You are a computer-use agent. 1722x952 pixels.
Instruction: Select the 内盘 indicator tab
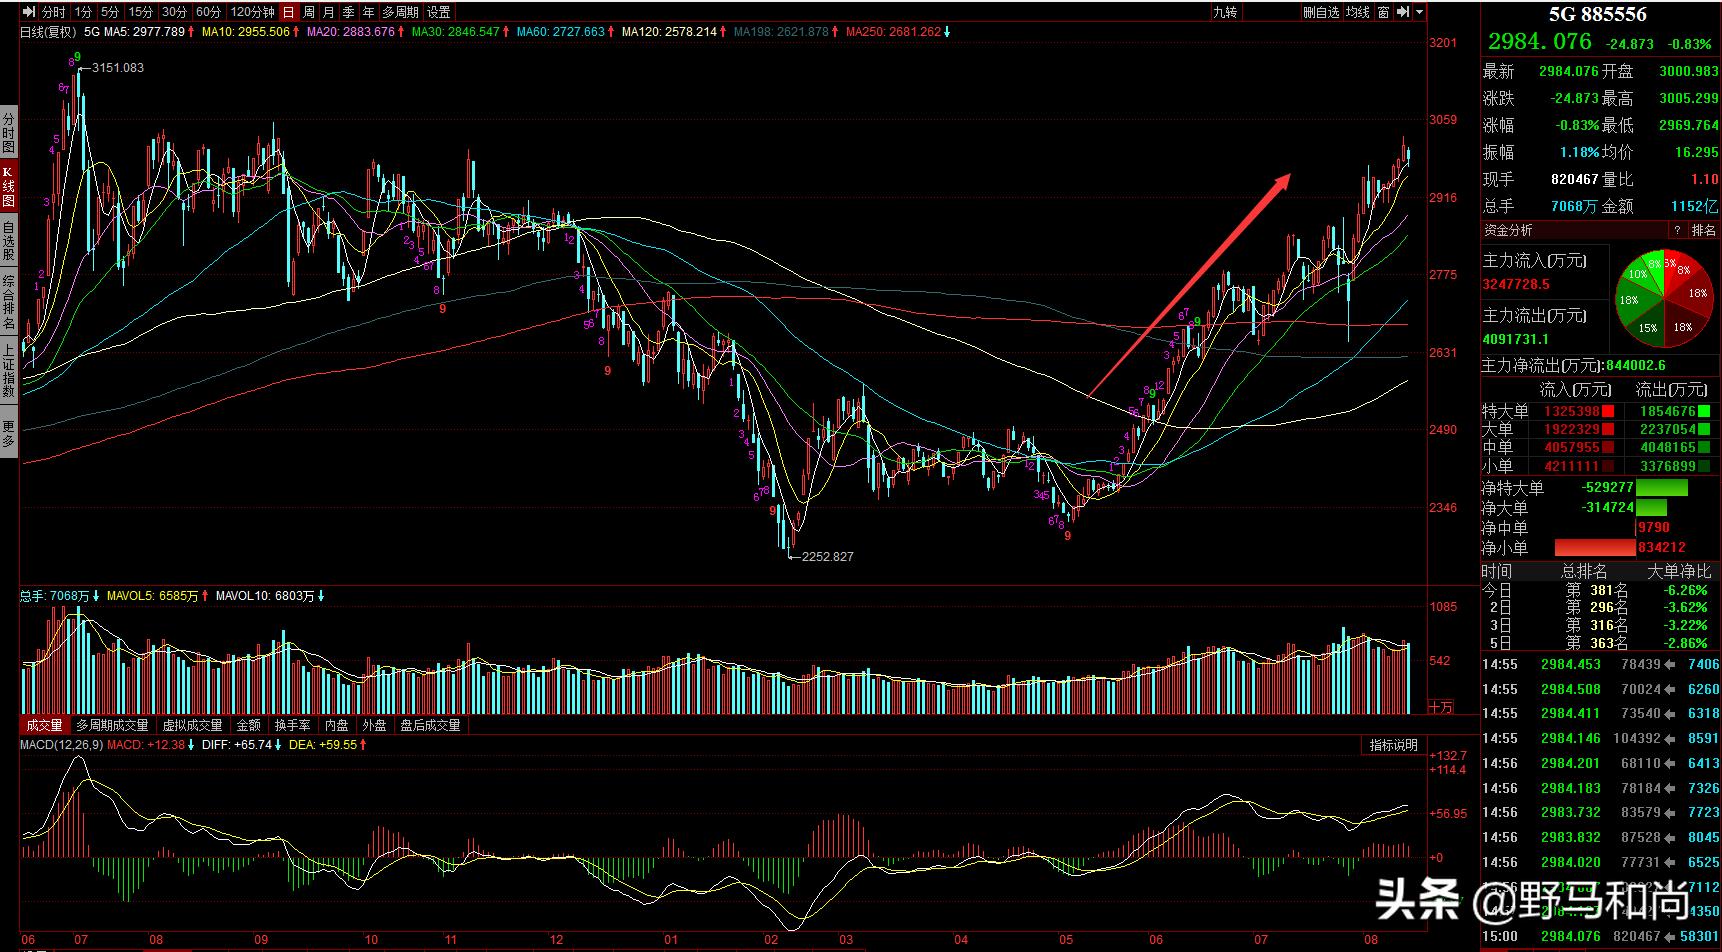pyautogui.click(x=337, y=725)
